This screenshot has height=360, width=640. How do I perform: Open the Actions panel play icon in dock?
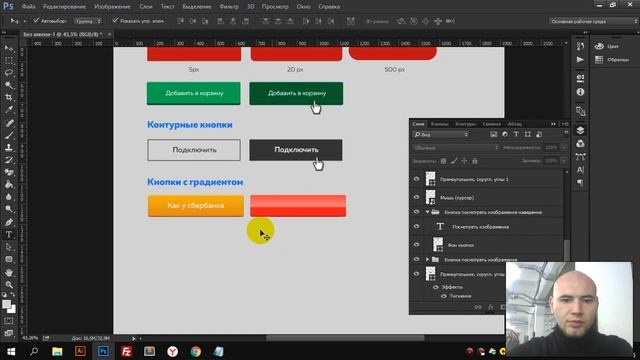point(580,60)
